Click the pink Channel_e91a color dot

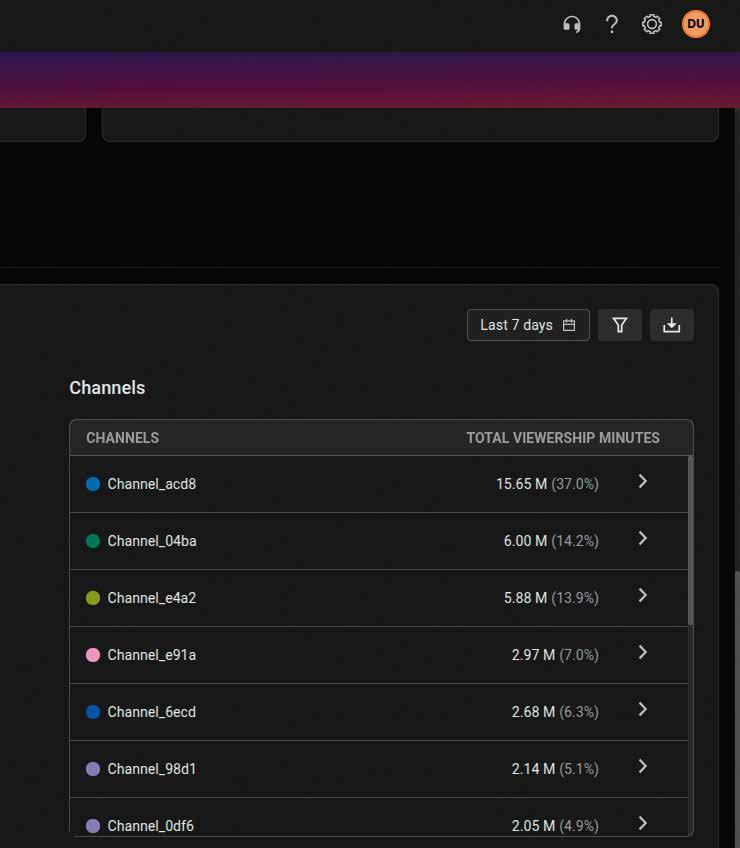93,655
